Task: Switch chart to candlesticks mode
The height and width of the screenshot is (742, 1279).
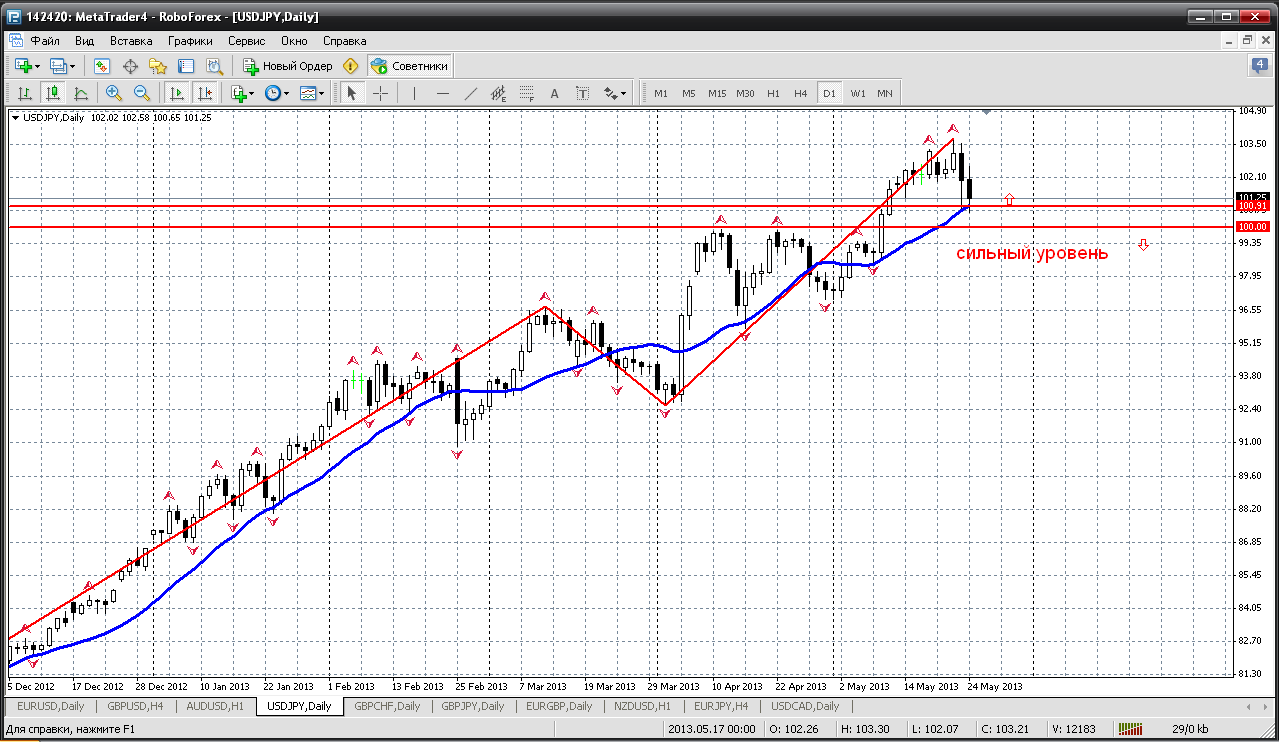Action: coord(53,93)
